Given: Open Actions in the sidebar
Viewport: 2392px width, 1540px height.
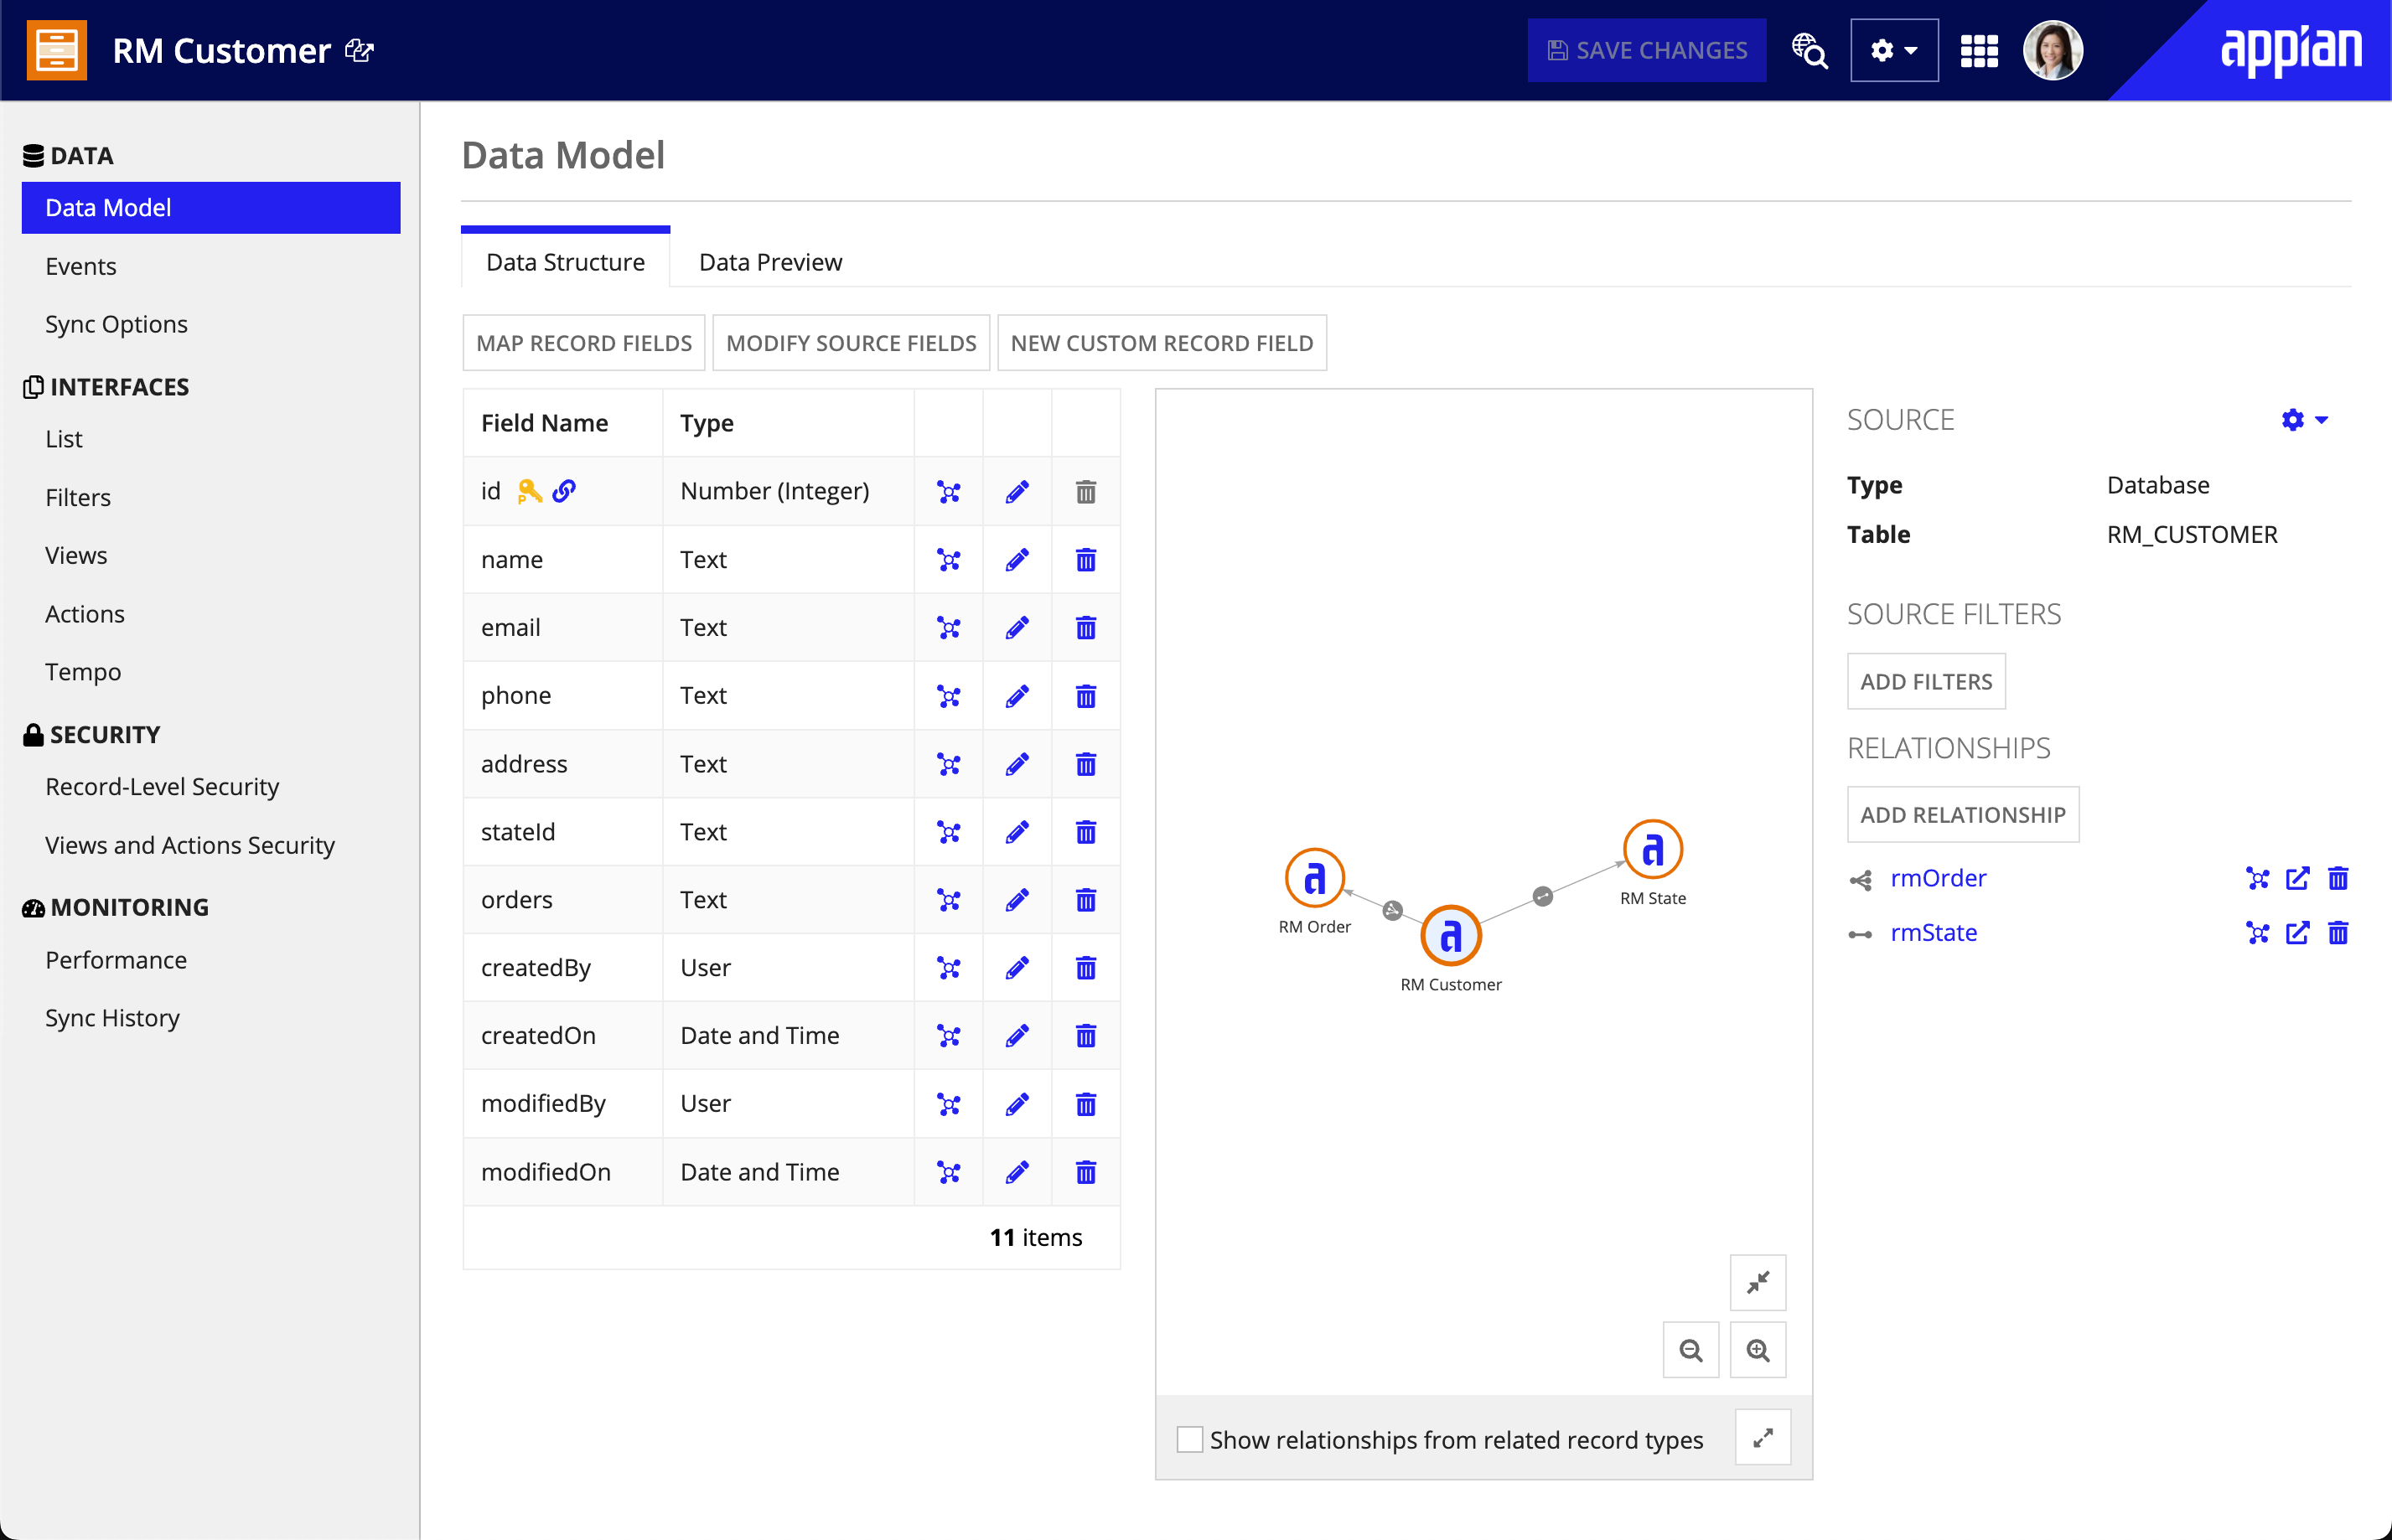Looking at the screenshot, I should click(85, 614).
